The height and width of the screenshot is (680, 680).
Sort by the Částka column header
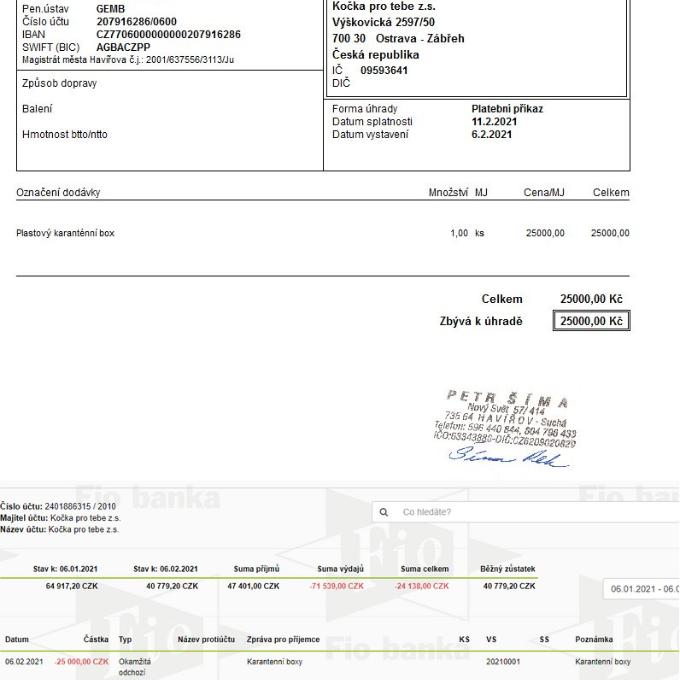pos(96,639)
